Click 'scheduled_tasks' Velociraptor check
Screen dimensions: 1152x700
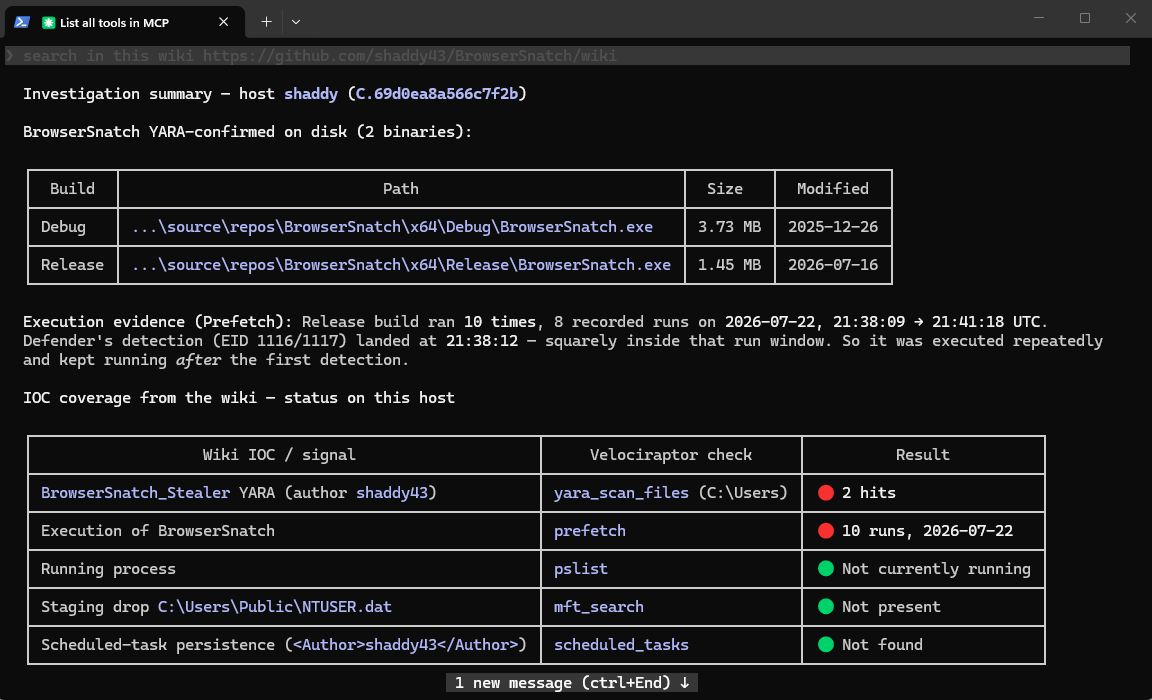[x=621, y=645]
